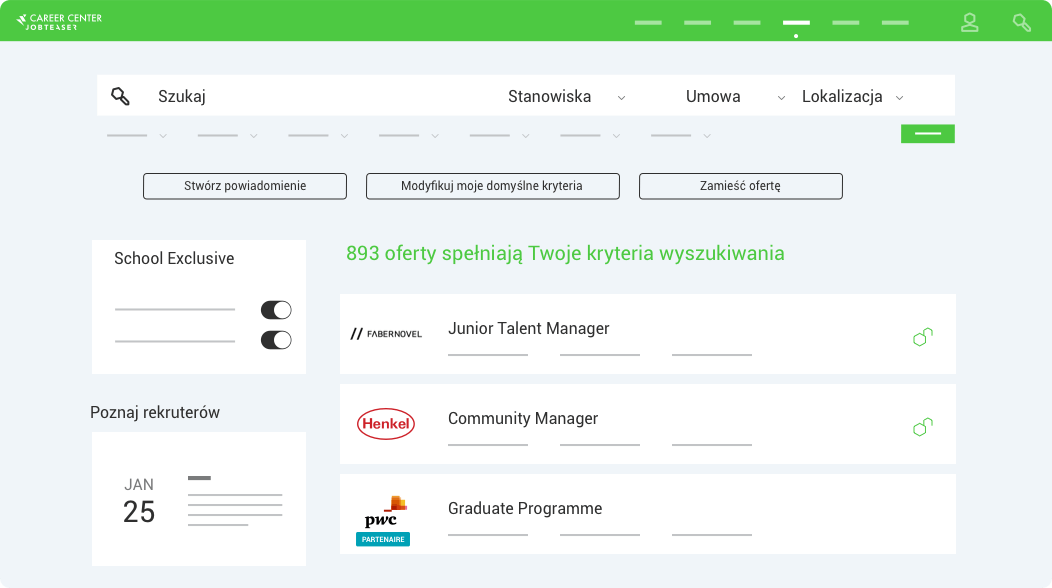Open the user profile icon in header
The image size is (1052, 588).
(969, 22)
